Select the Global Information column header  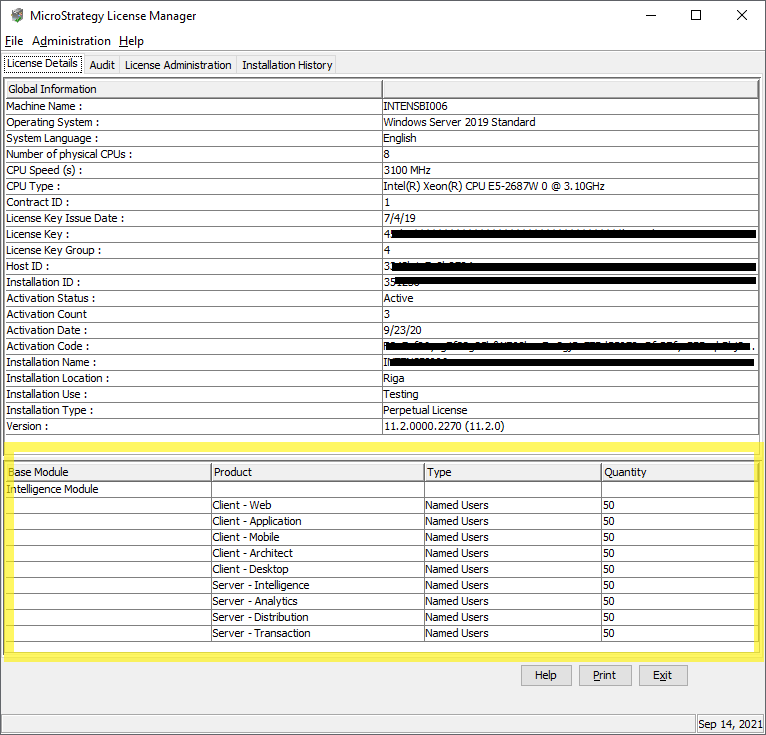193,89
